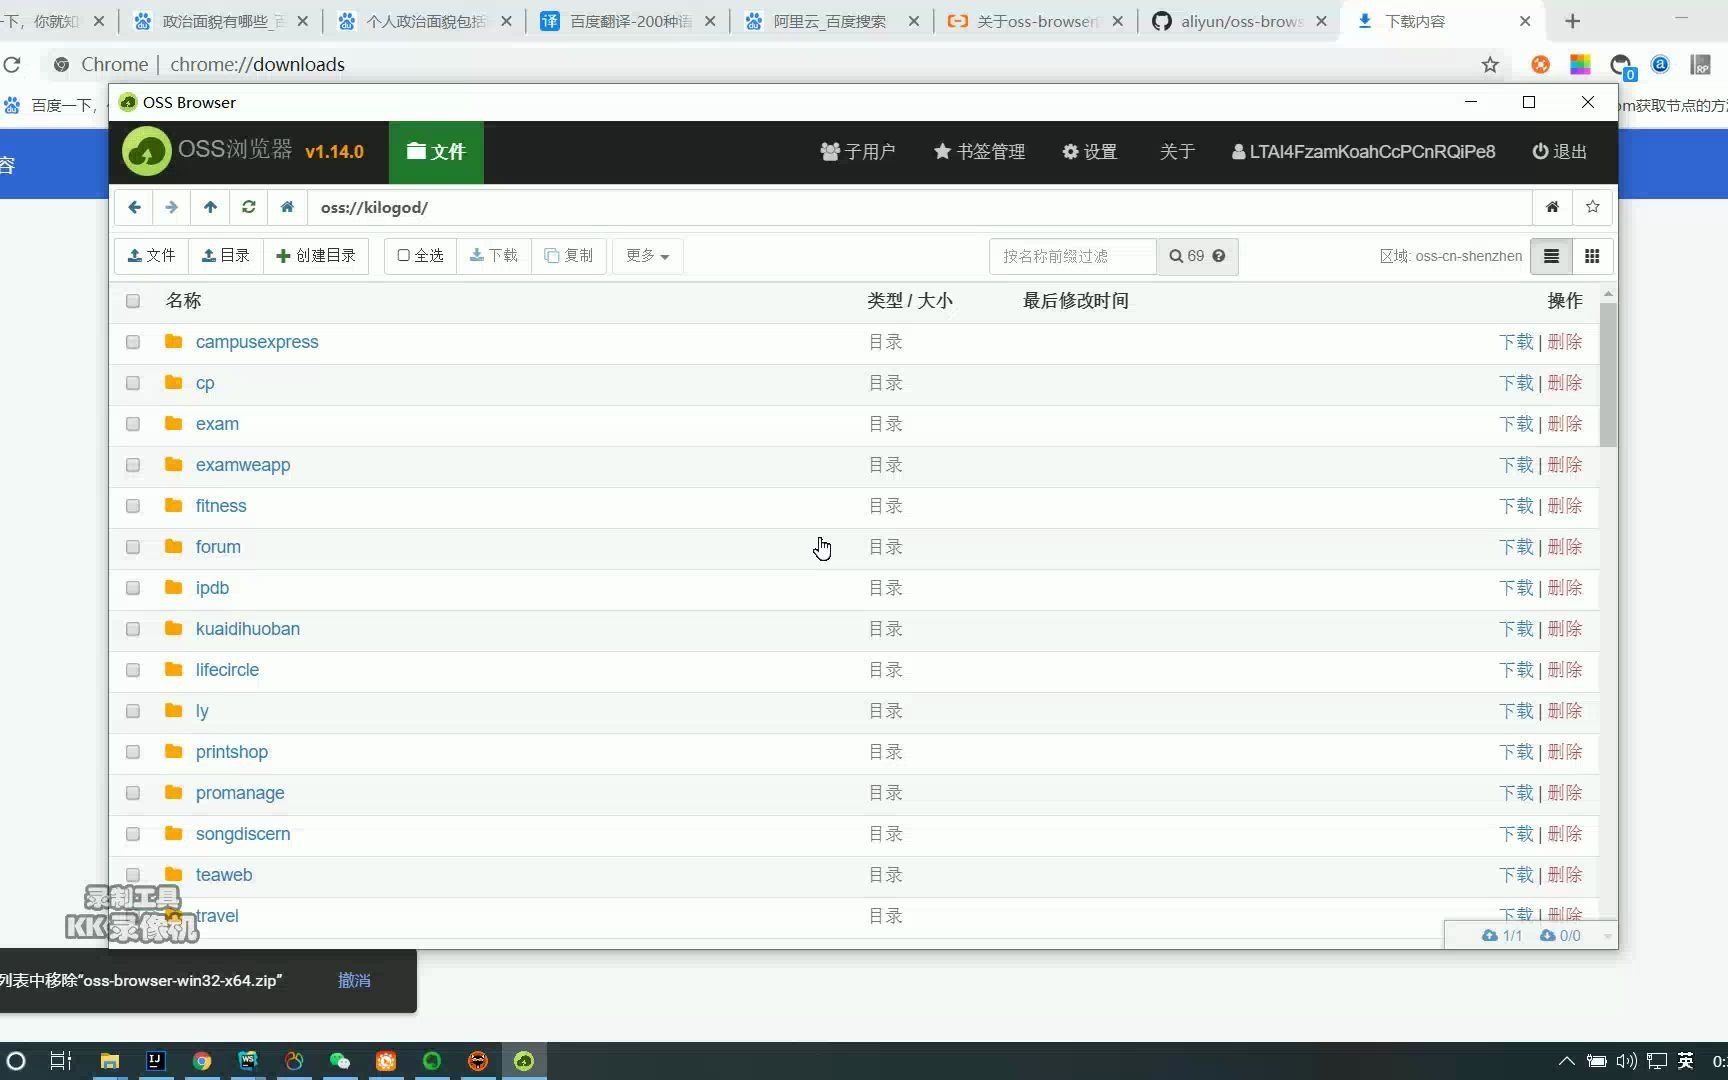Open 子用户 sub-user menu
Viewport: 1728px width, 1080px height.
point(858,152)
